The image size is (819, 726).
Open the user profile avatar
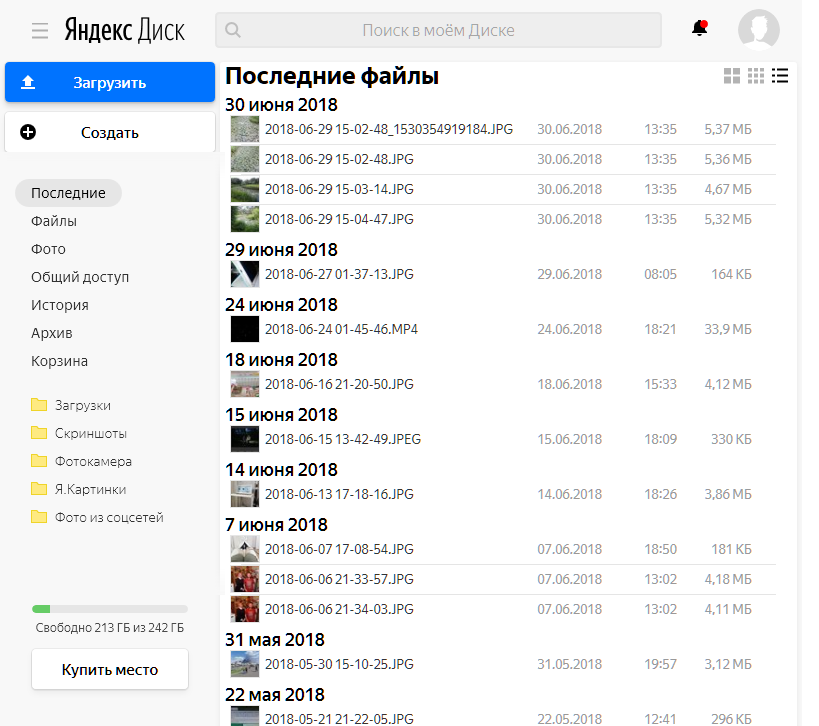coord(758,30)
